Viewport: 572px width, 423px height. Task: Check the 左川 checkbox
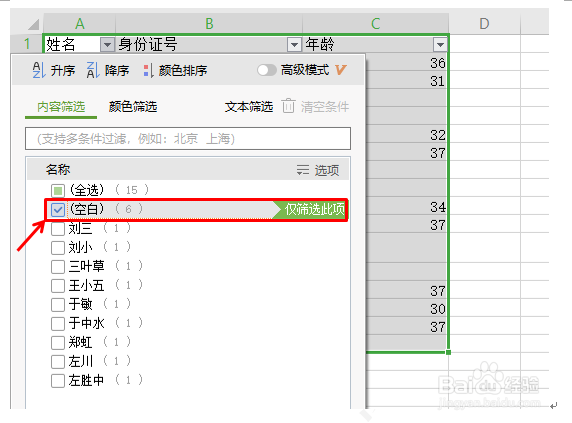58,361
